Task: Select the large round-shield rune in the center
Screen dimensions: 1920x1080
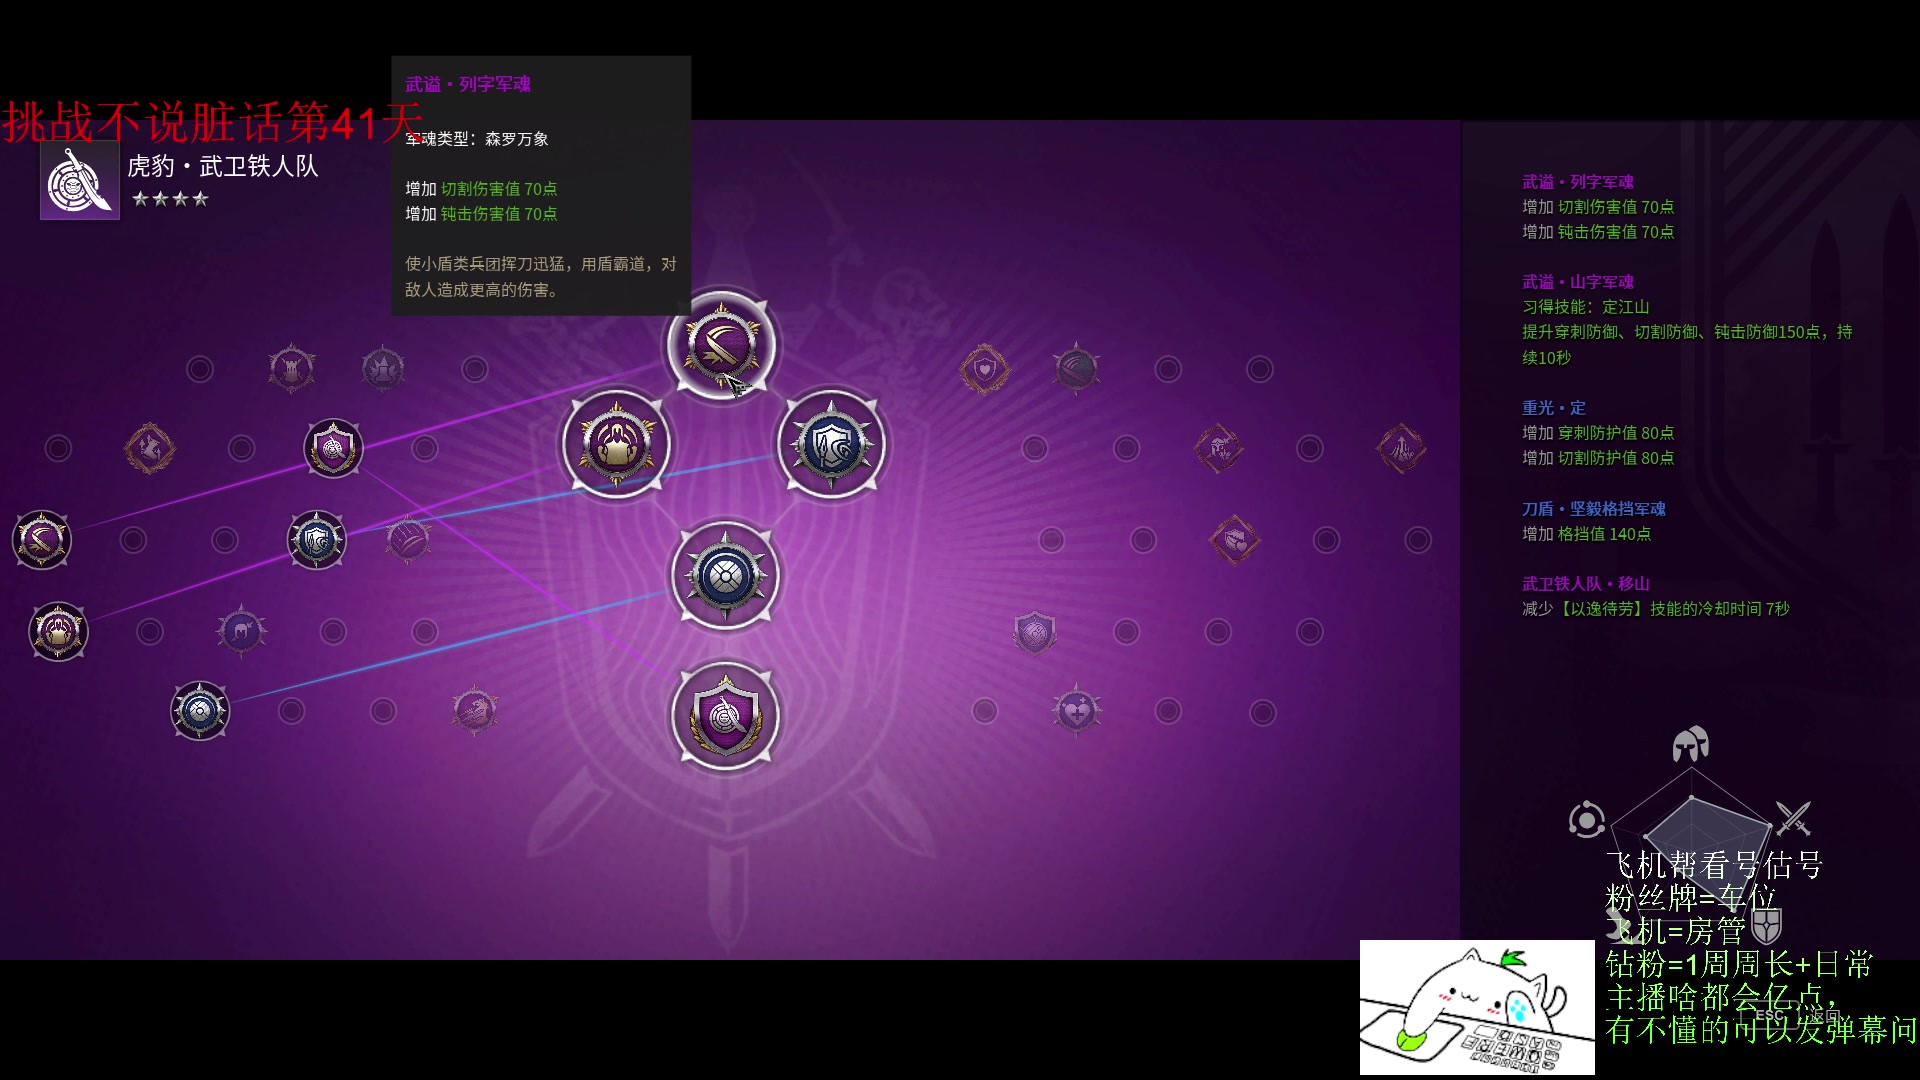Action: [725, 576]
